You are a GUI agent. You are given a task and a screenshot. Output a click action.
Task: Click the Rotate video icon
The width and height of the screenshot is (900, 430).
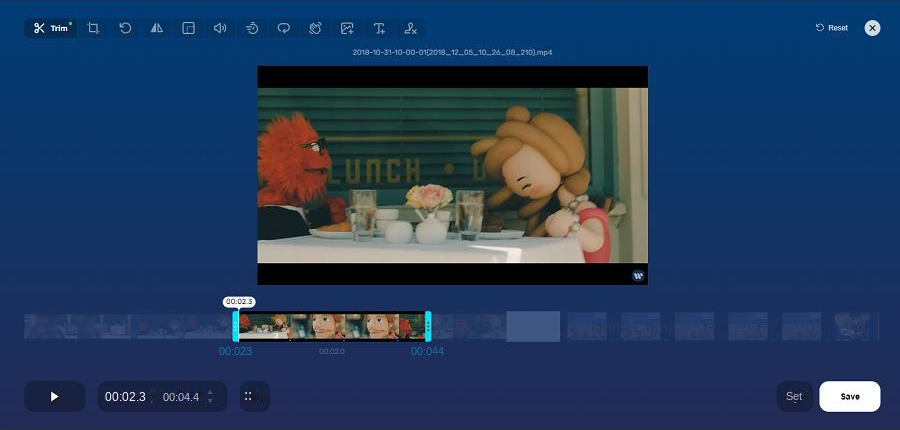tap(125, 28)
